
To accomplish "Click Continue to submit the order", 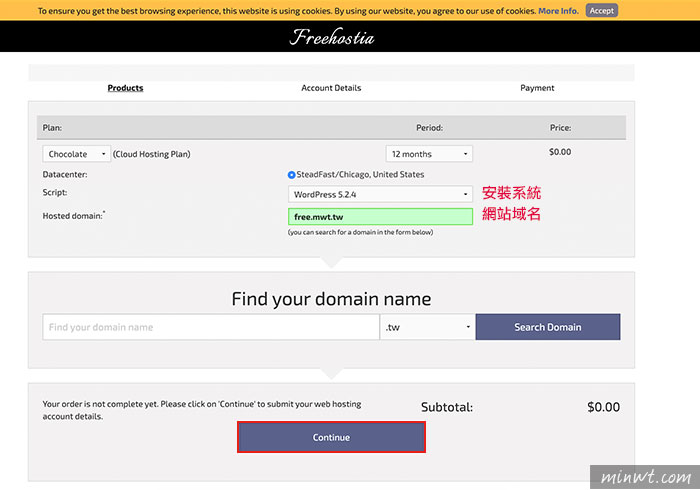I will click(331, 437).
